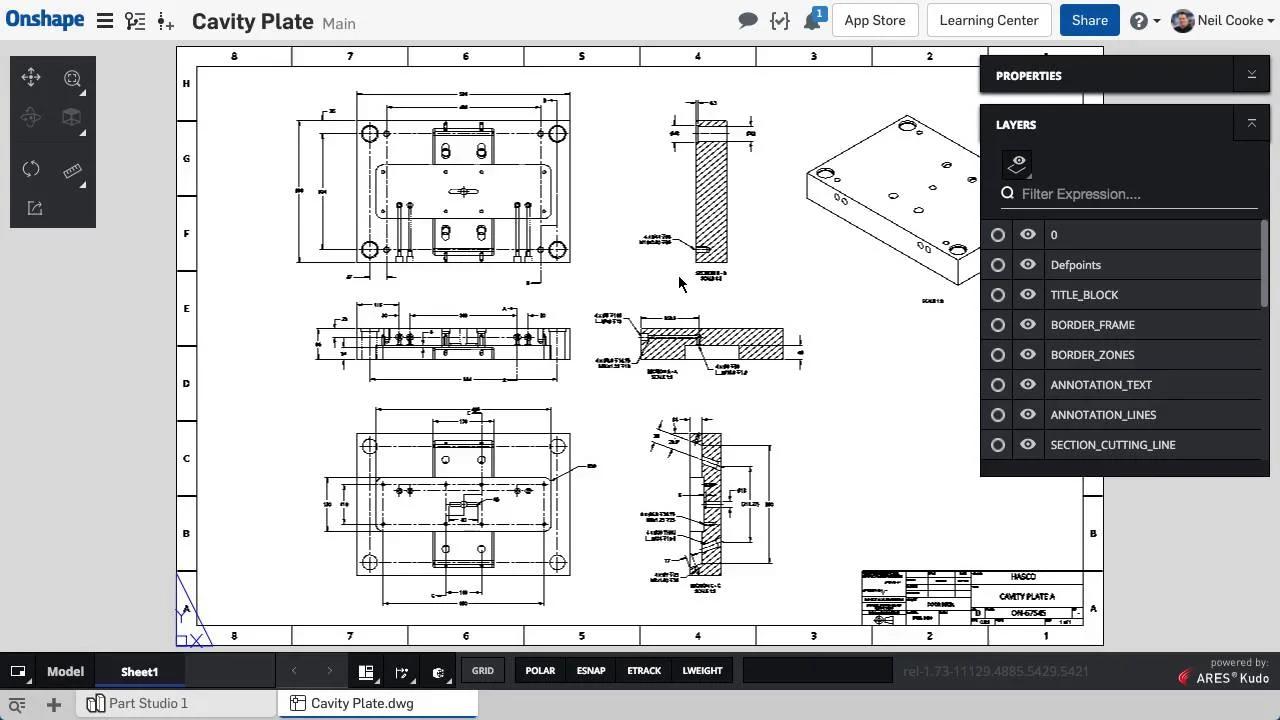
Task: Click the Zoom to fit icon
Action: pyautogui.click(x=72, y=78)
